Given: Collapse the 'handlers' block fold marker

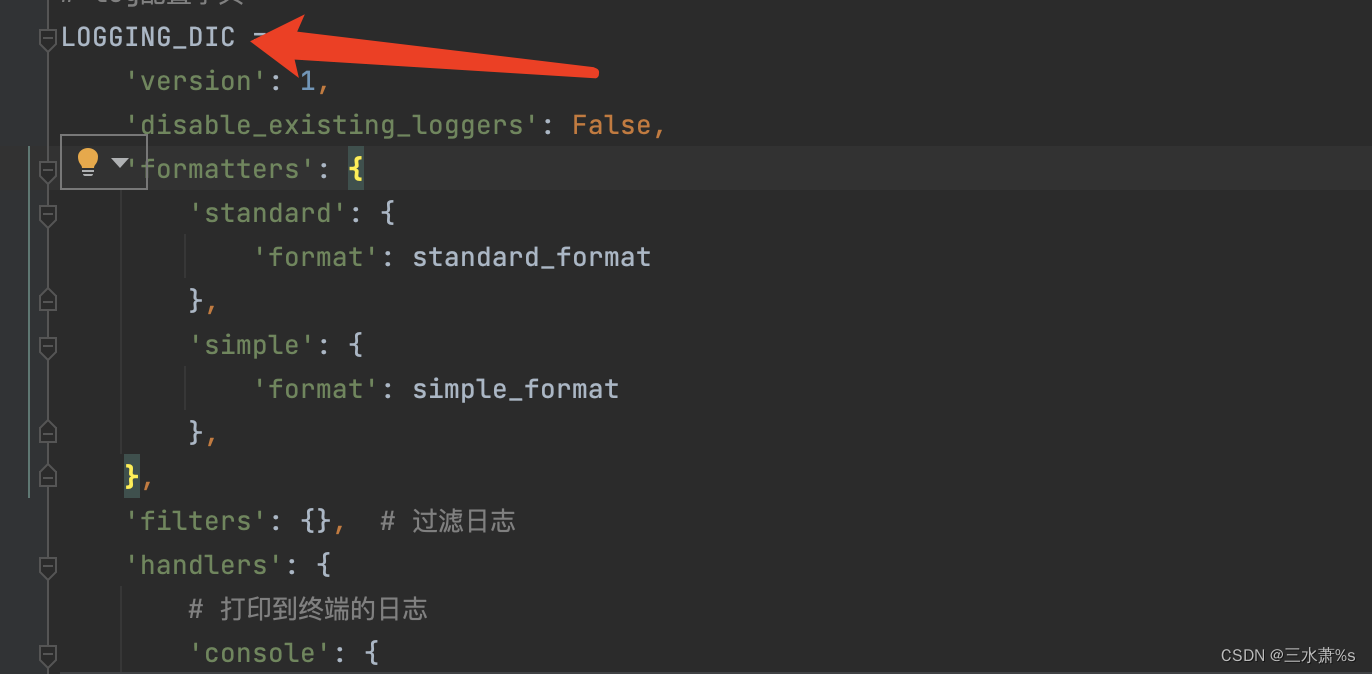Looking at the screenshot, I should tap(46, 565).
